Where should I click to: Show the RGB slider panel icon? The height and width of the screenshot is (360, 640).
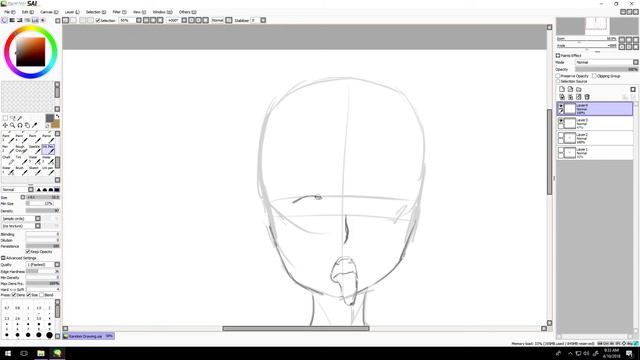pyautogui.click(x=12, y=20)
